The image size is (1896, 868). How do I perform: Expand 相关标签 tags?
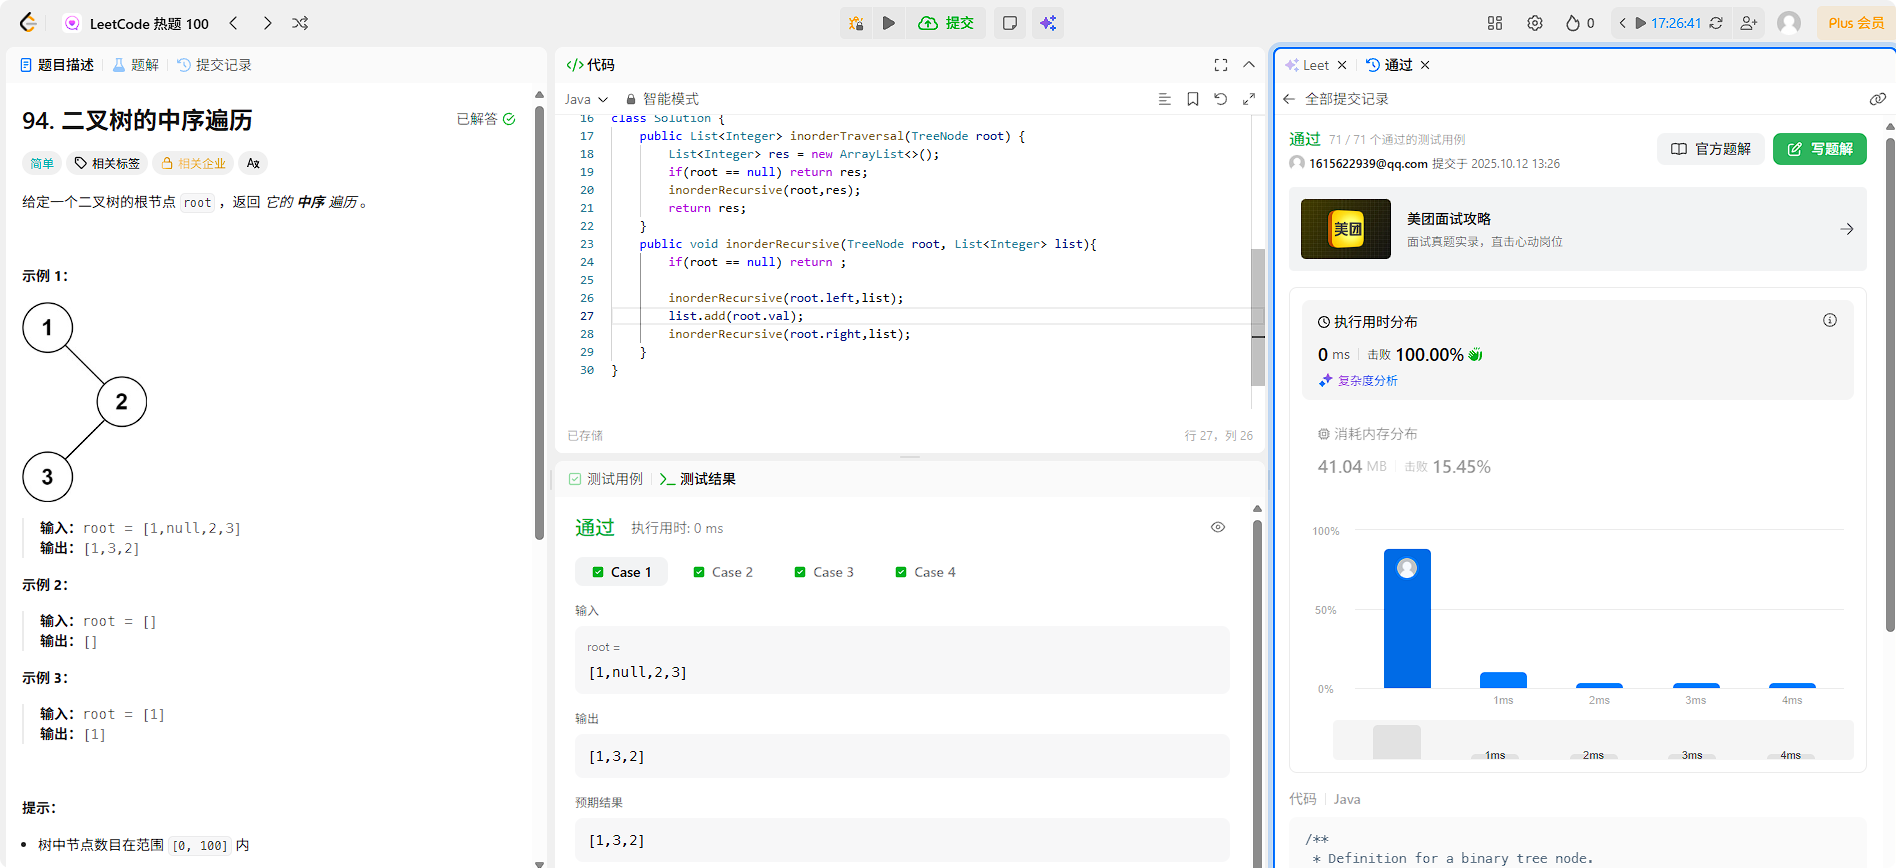click(x=107, y=163)
